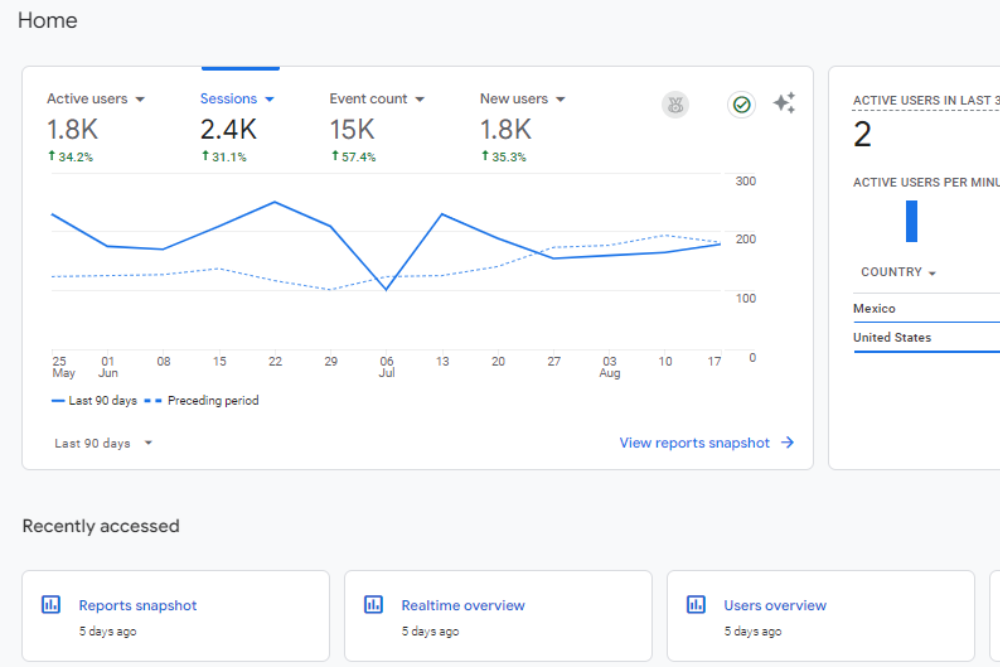Image resolution: width=1000 pixels, height=667 pixels.
Task: Open the Sessions metric dropdown arrow
Action: pyautogui.click(x=269, y=99)
